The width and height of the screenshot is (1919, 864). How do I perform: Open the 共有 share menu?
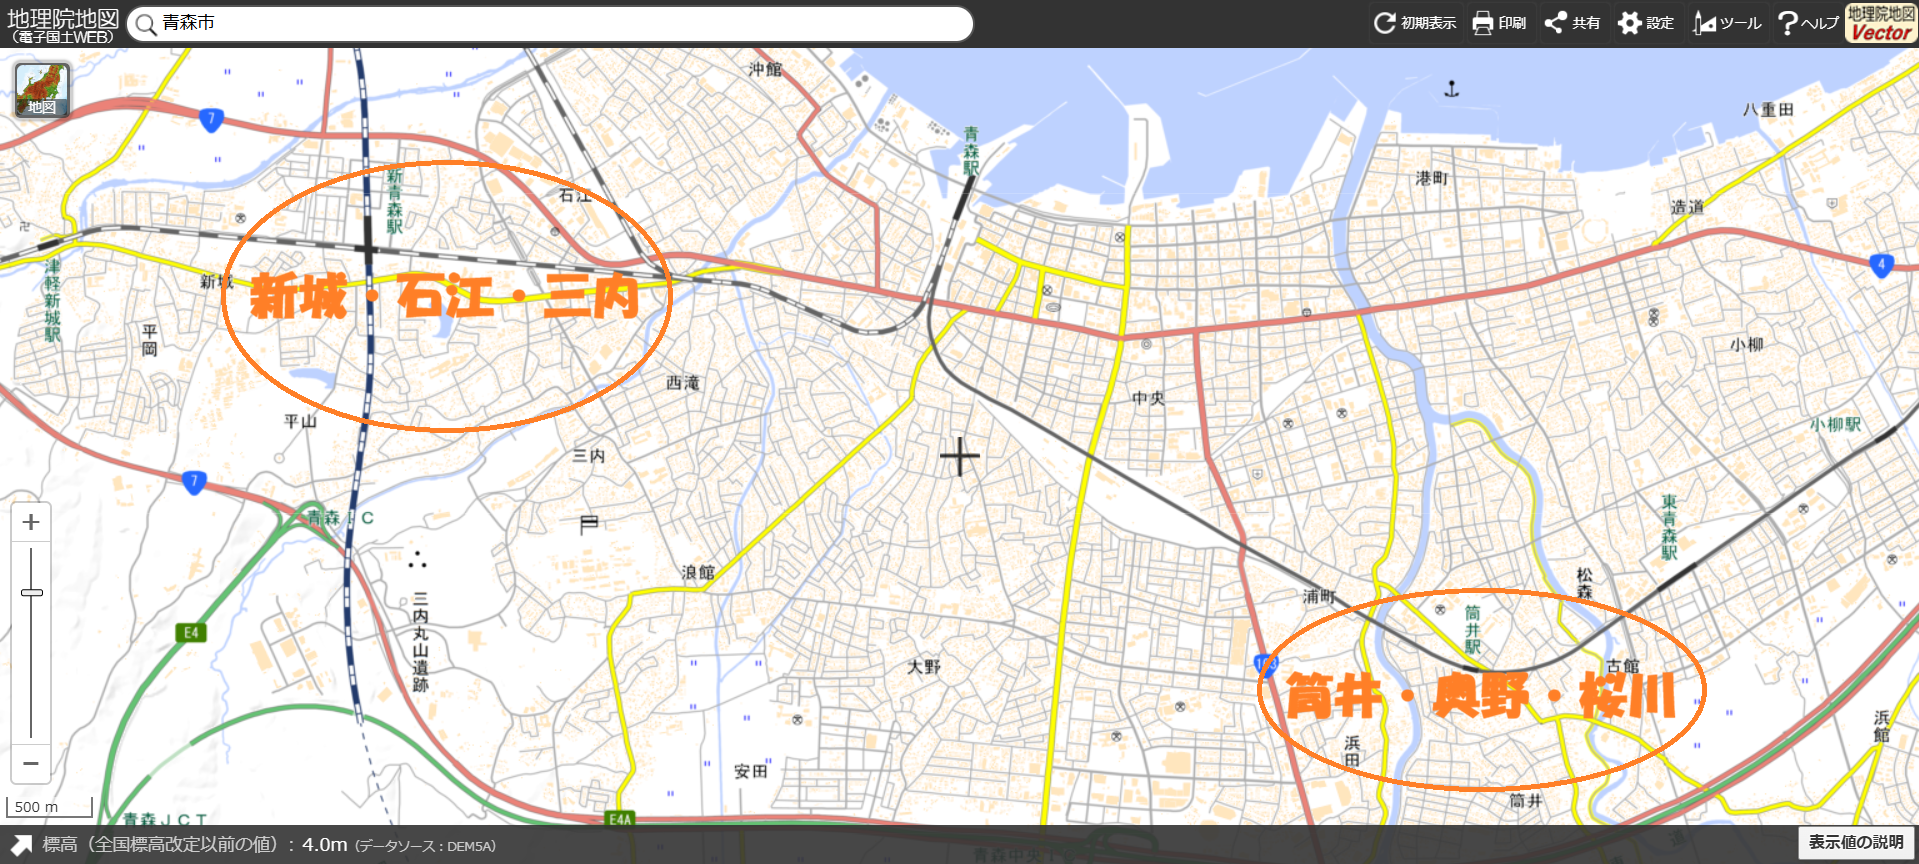click(x=1571, y=23)
